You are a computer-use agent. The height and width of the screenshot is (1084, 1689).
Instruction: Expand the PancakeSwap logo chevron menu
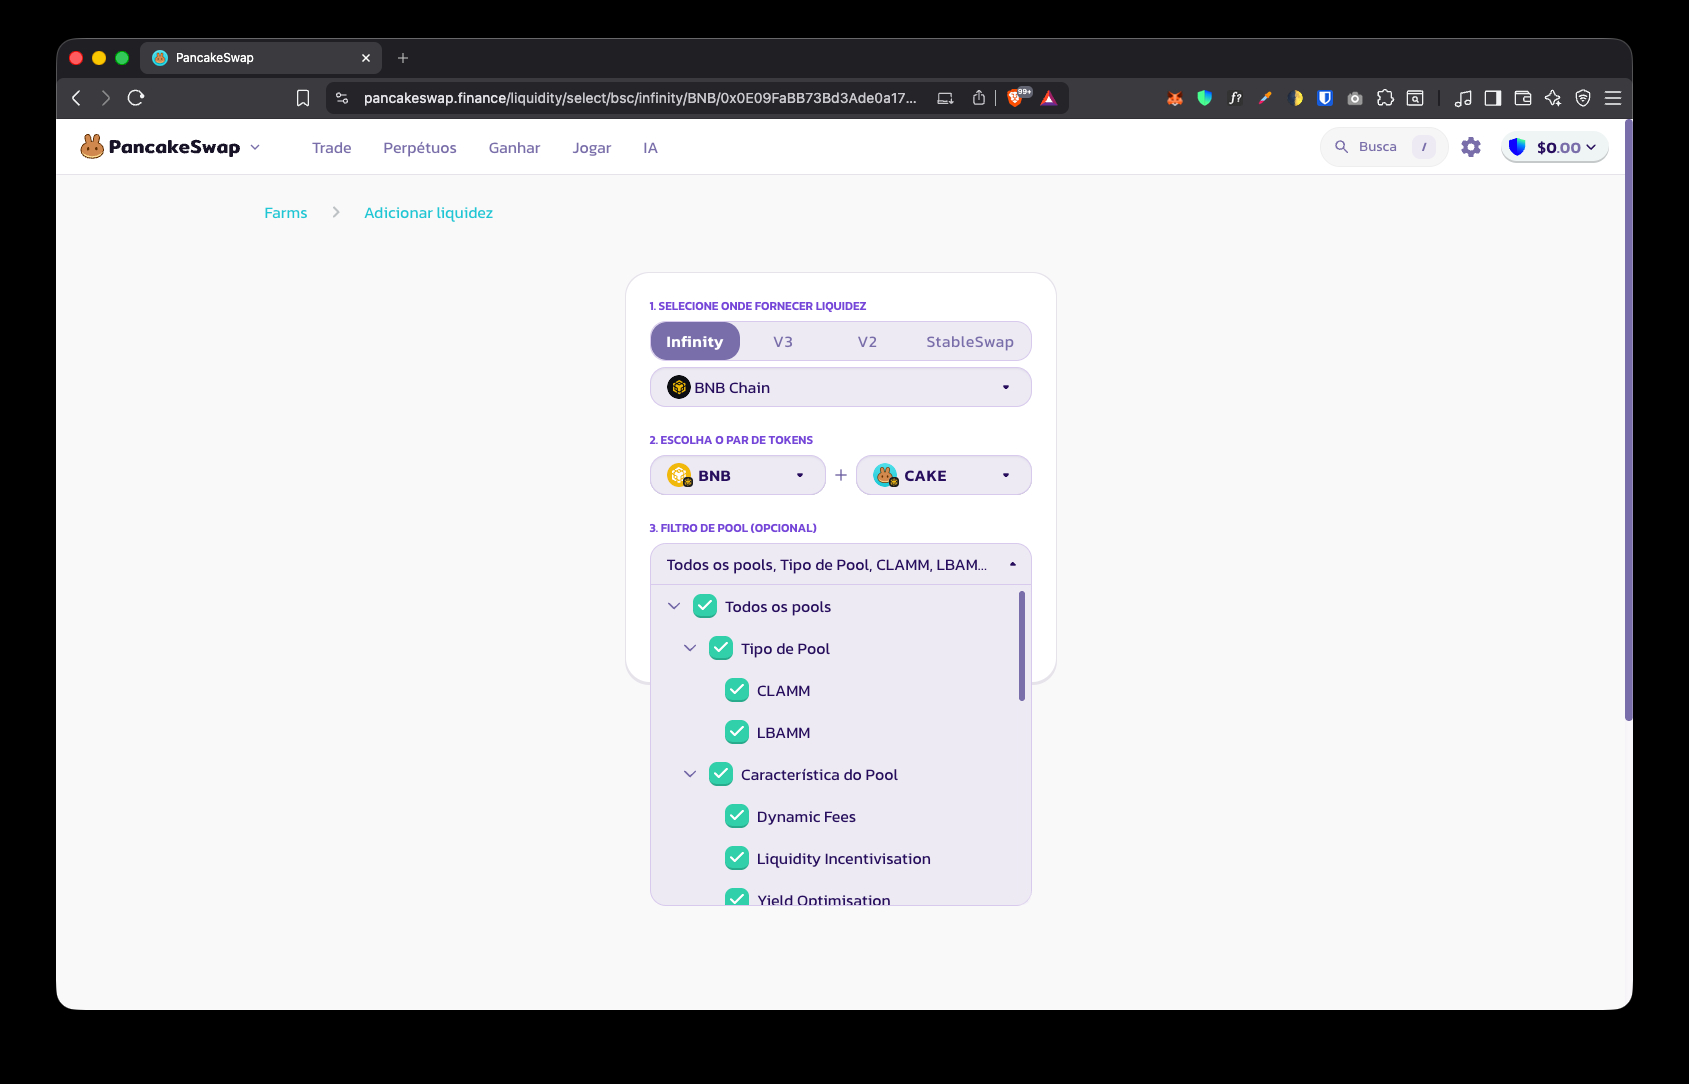(x=255, y=147)
